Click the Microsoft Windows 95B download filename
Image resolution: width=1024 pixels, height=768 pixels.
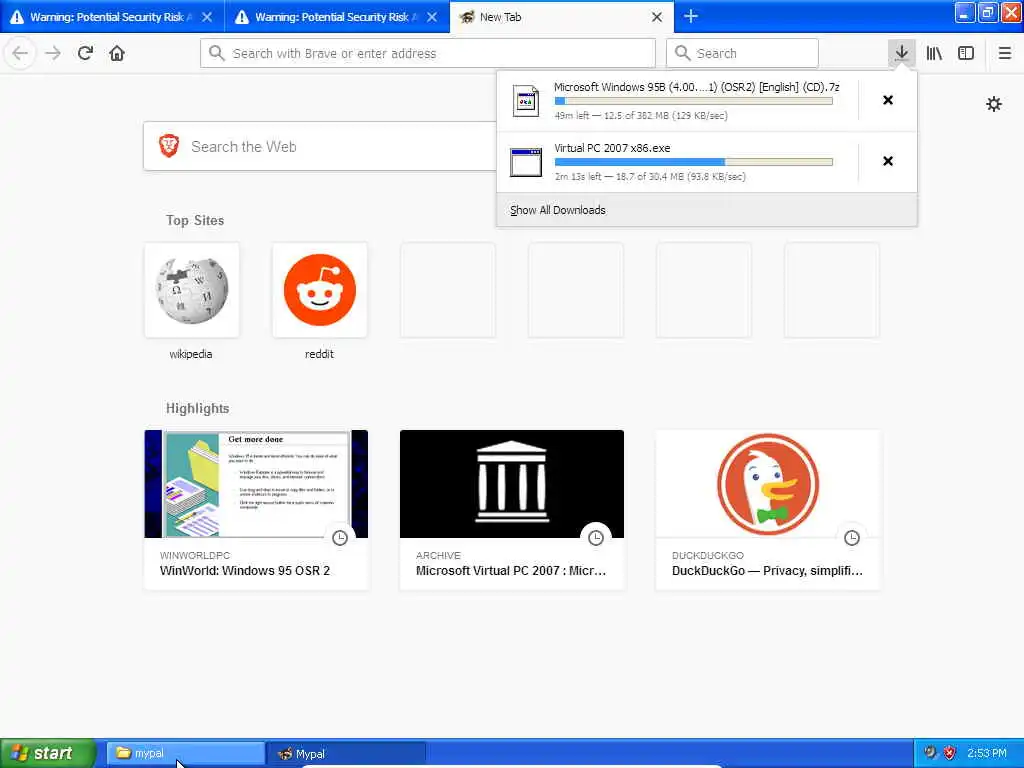click(696, 87)
